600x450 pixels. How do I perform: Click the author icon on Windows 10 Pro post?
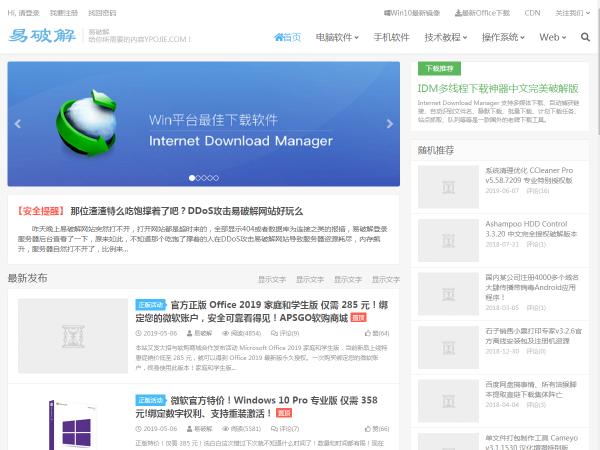[x=189, y=429]
